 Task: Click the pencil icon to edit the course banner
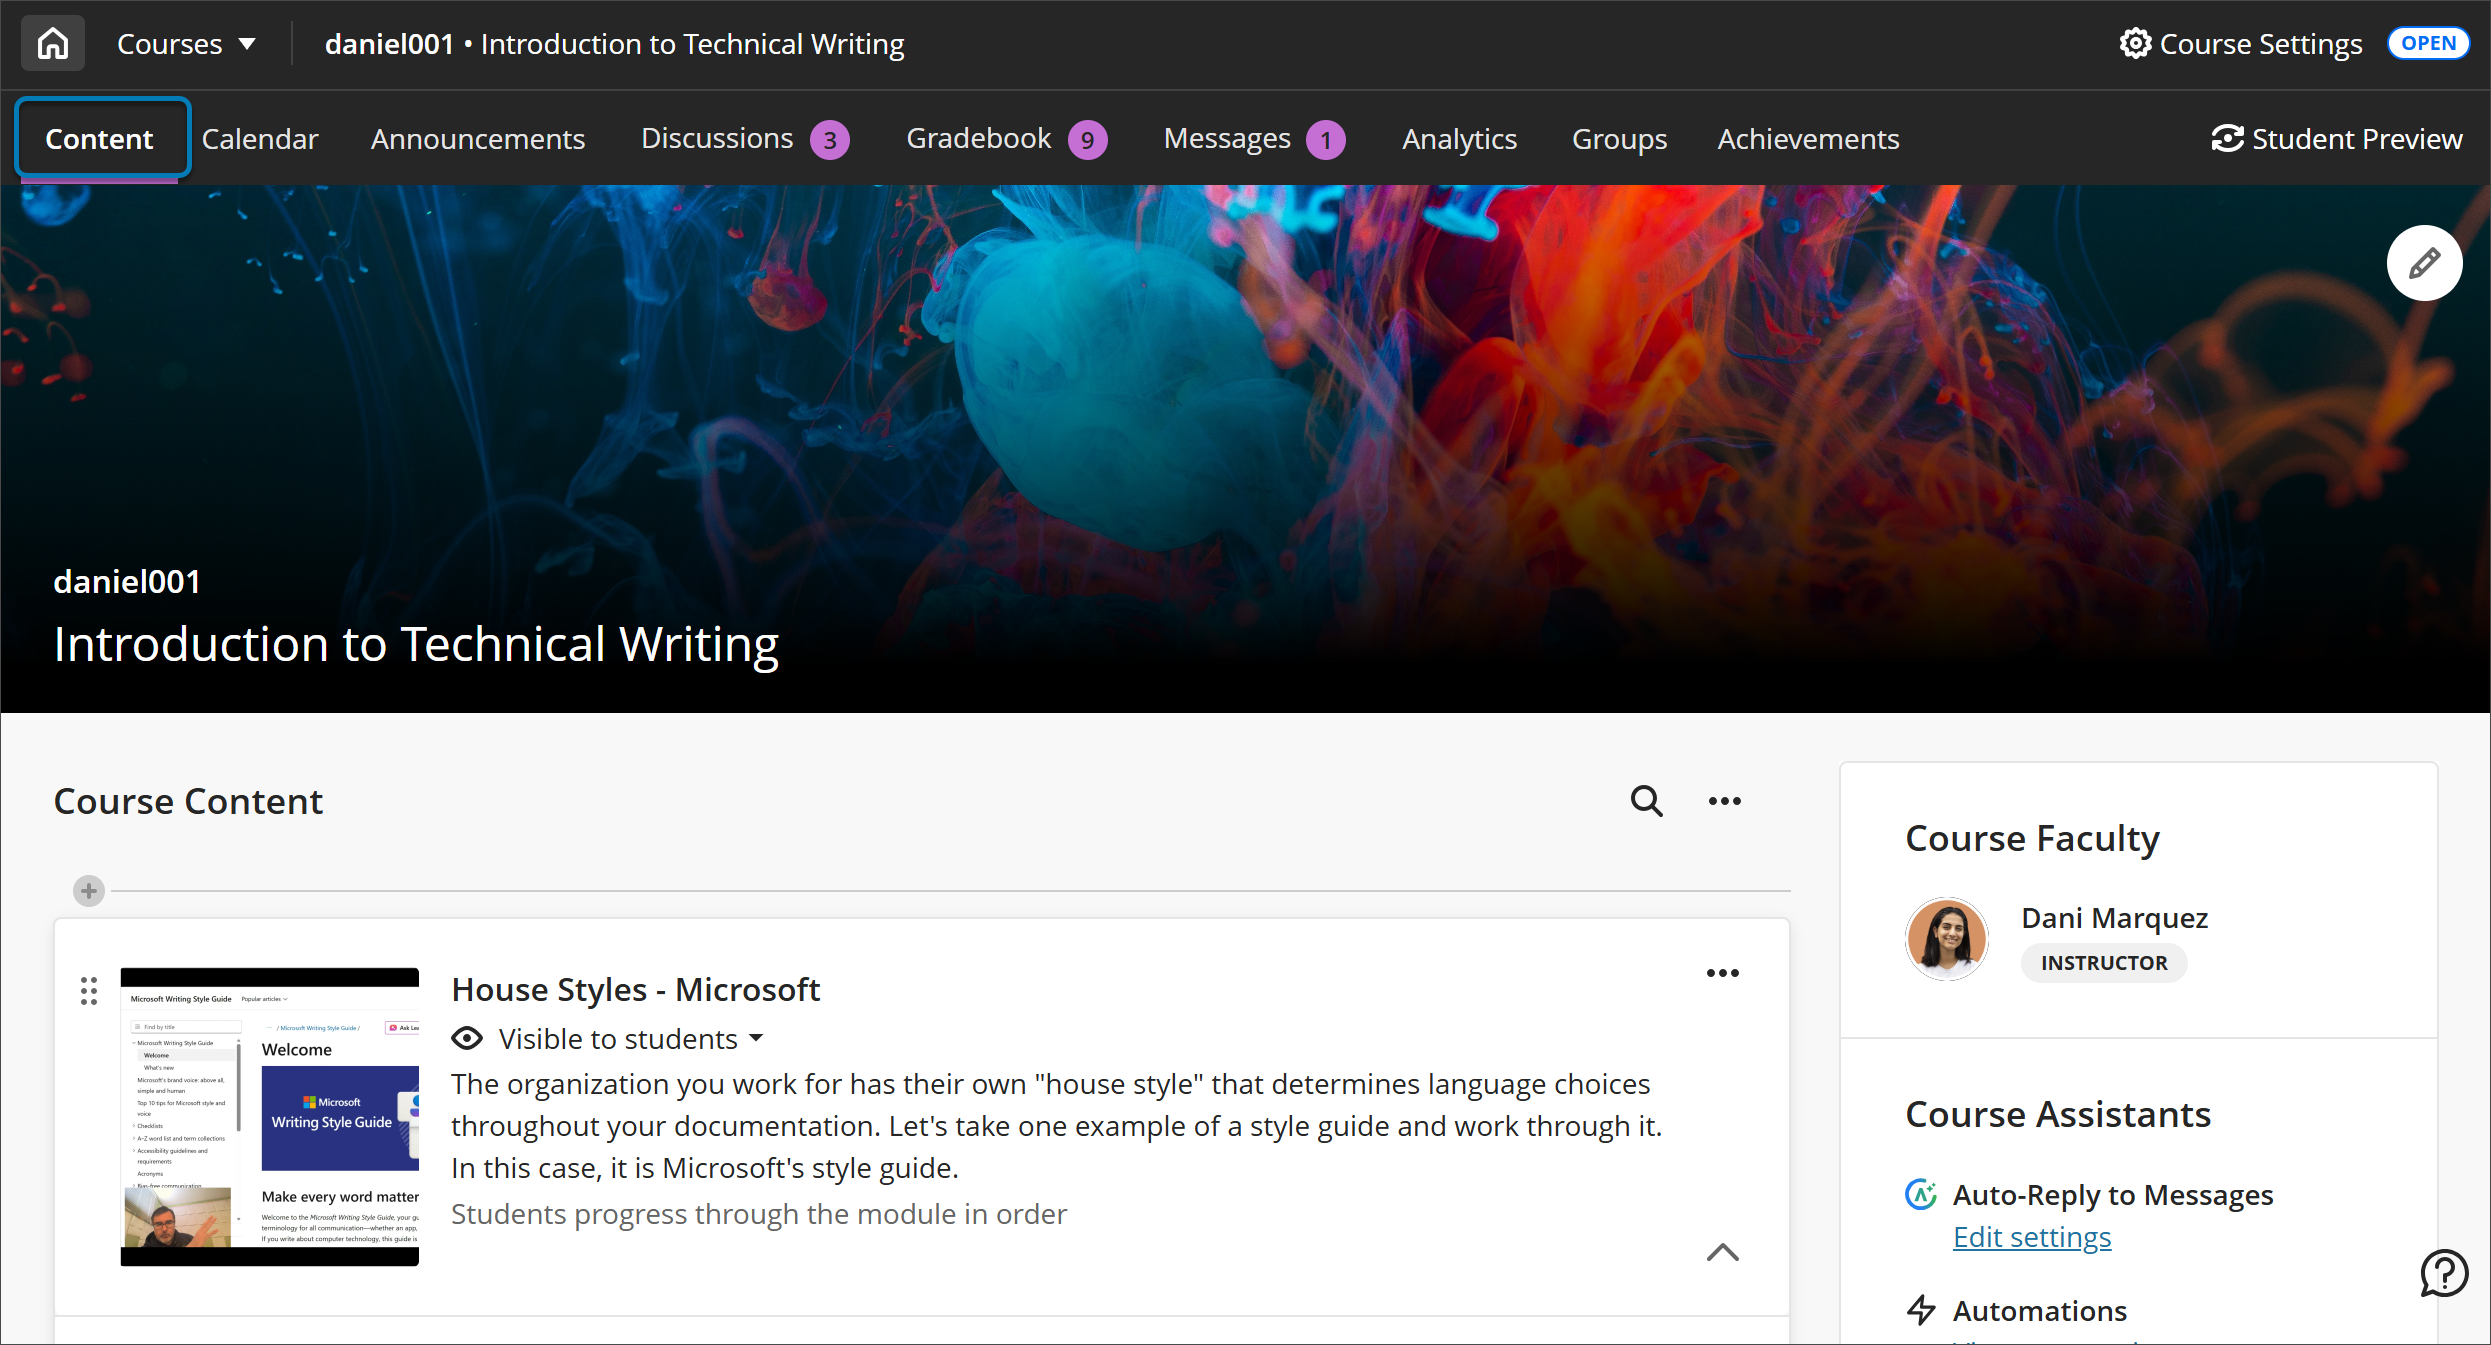tap(2424, 263)
